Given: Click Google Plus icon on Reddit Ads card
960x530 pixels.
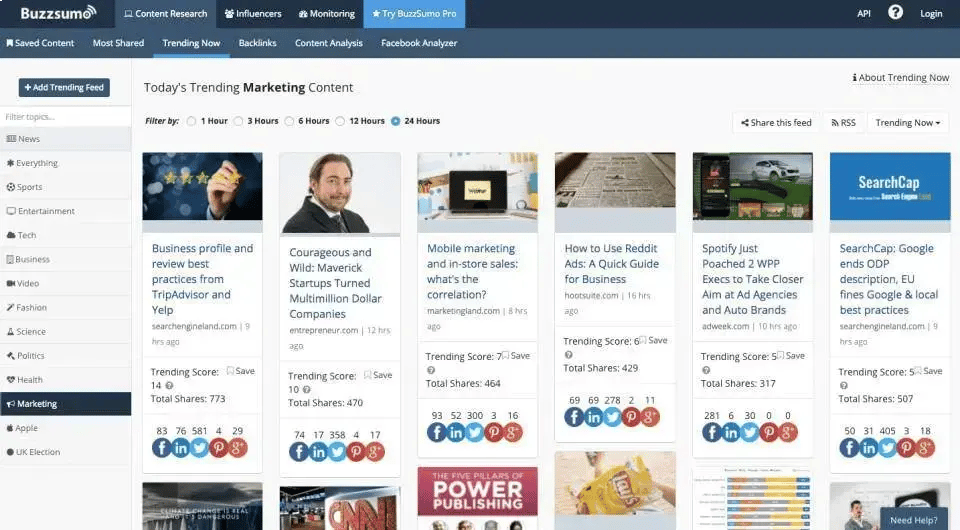Looking at the screenshot, I should tap(650, 417).
